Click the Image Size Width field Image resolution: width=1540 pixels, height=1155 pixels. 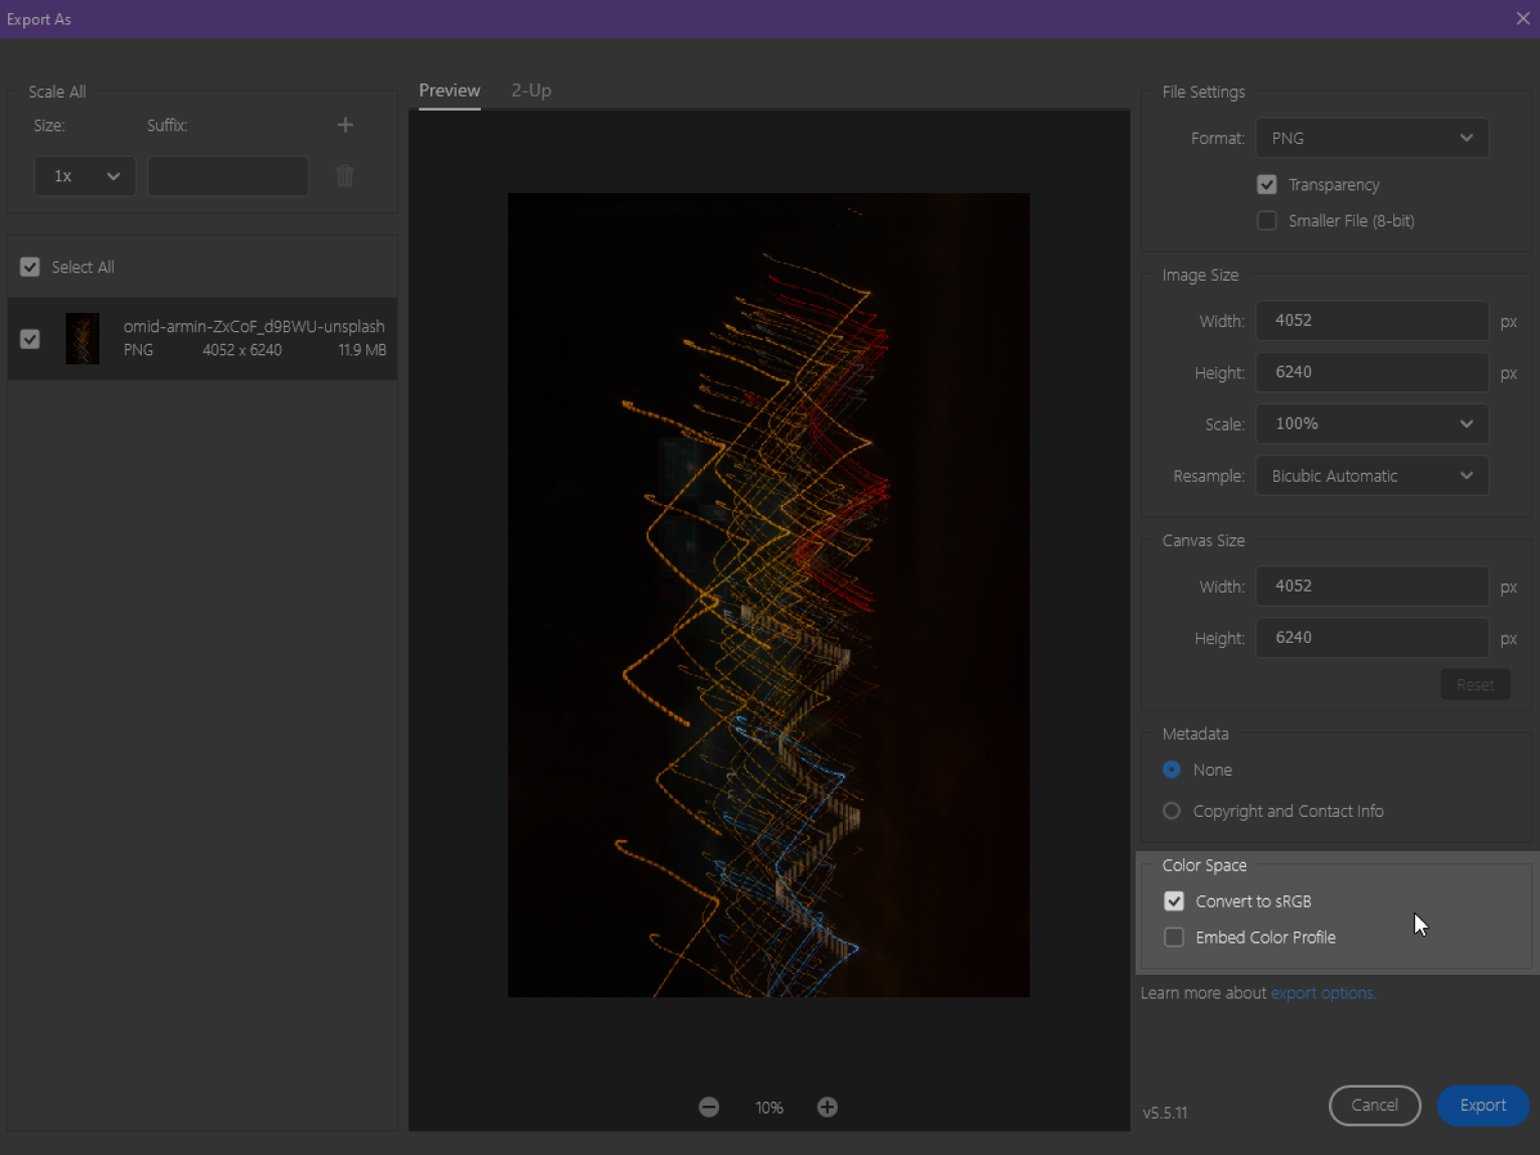coord(1371,321)
